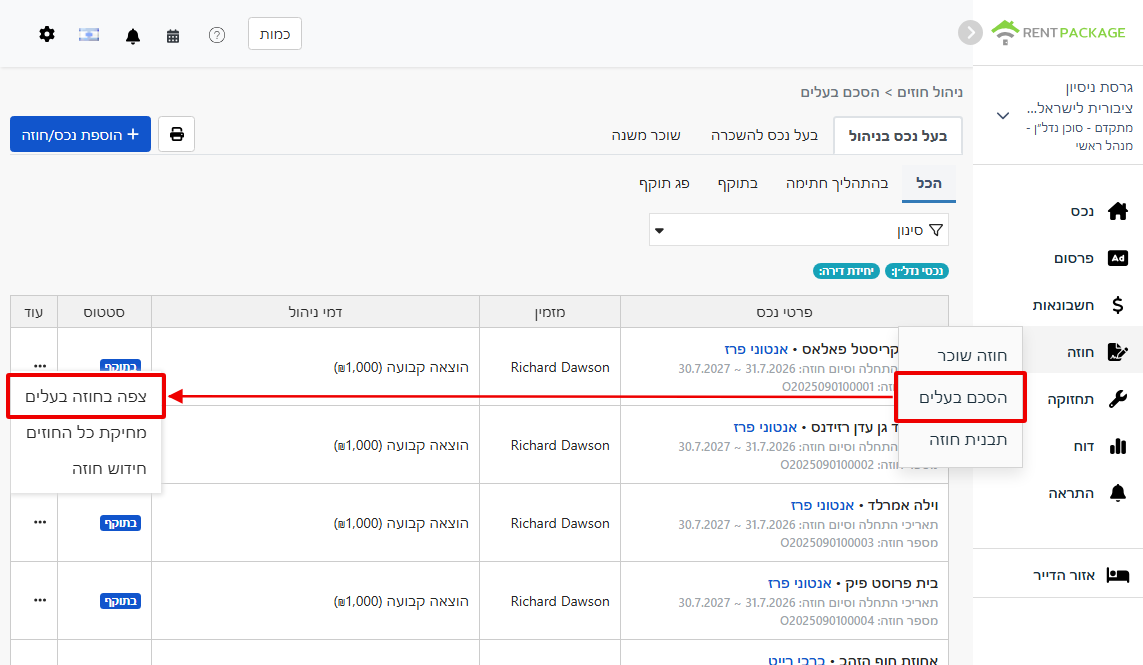Click the דמי ניהול column header
1143x665 pixels.
[x=316, y=312]
